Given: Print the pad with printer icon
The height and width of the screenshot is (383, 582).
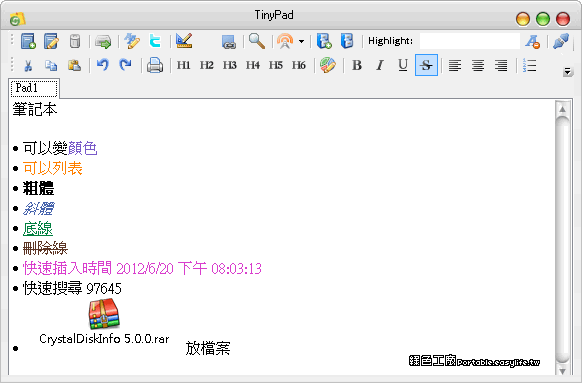Looking at the screenshot, I should (x=155, y=65).
